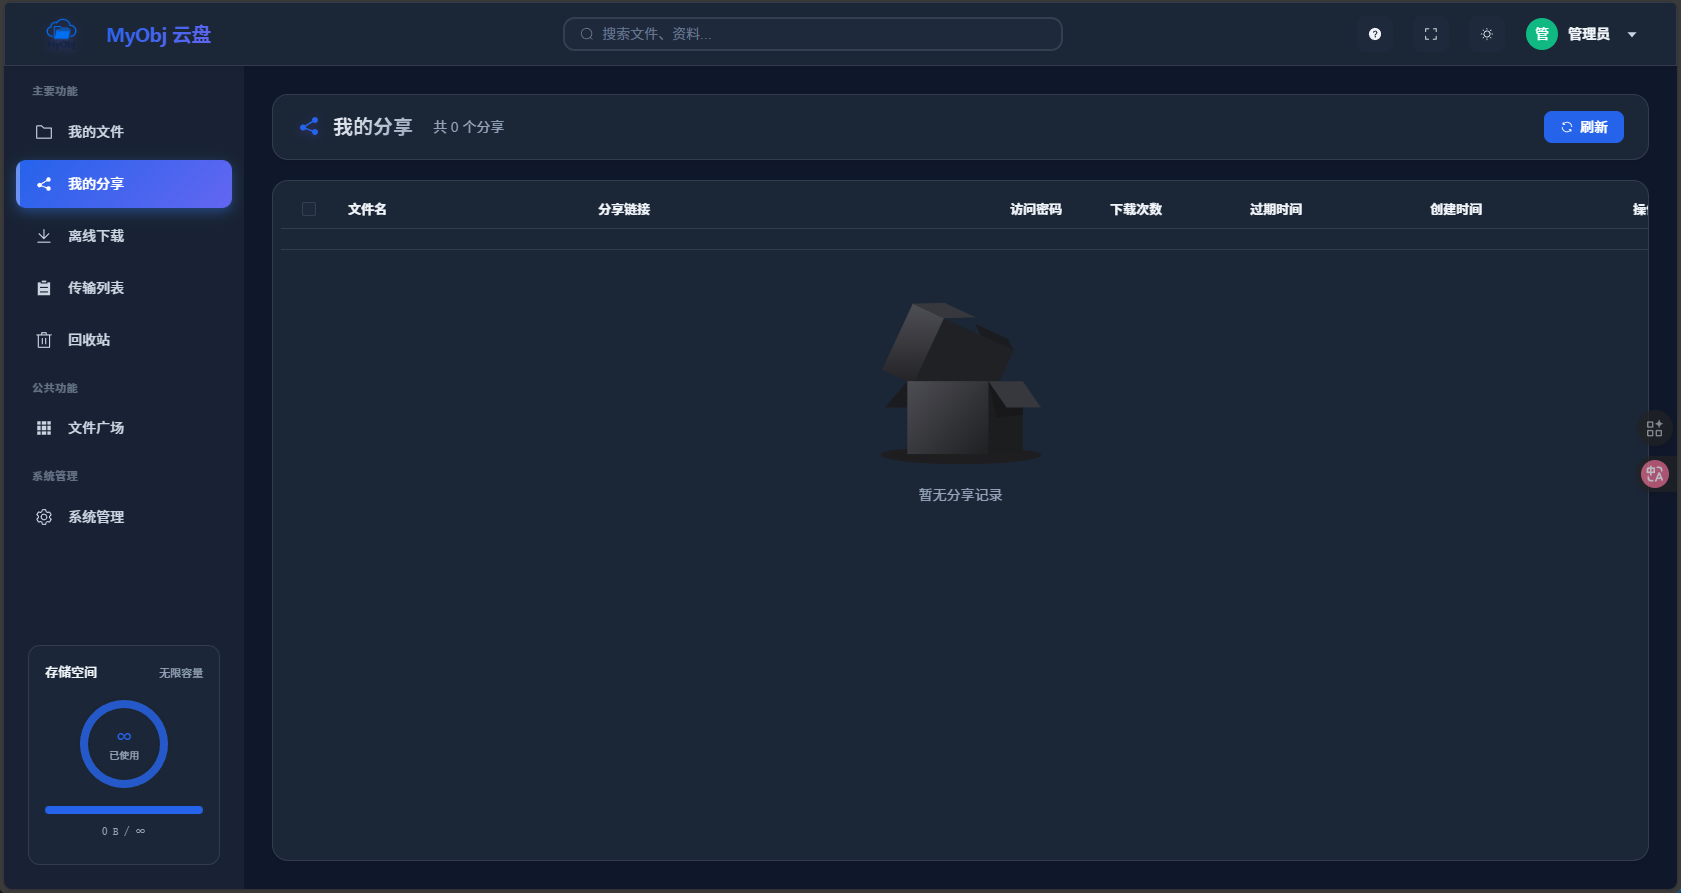
Task: Click the MyObj cloud logo icon
Action: tap(61, 34)
